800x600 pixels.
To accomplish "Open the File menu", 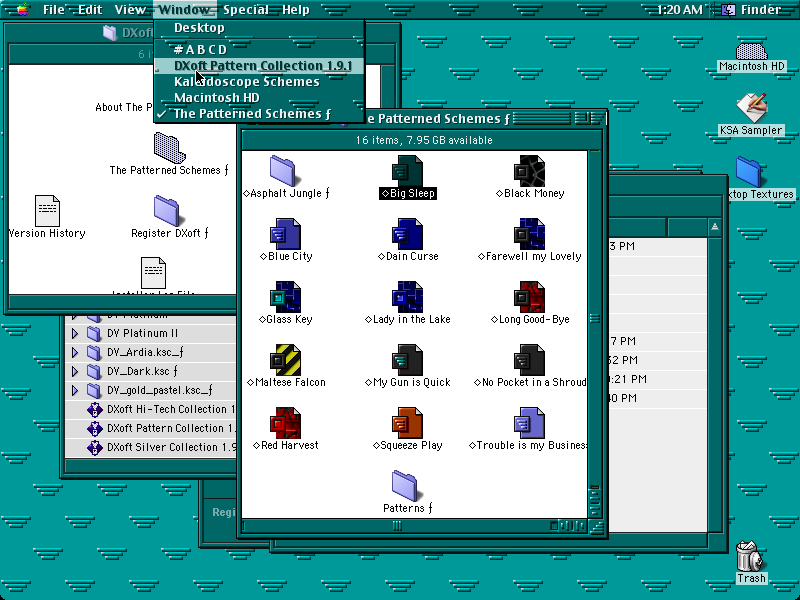I will click(54, 10).
